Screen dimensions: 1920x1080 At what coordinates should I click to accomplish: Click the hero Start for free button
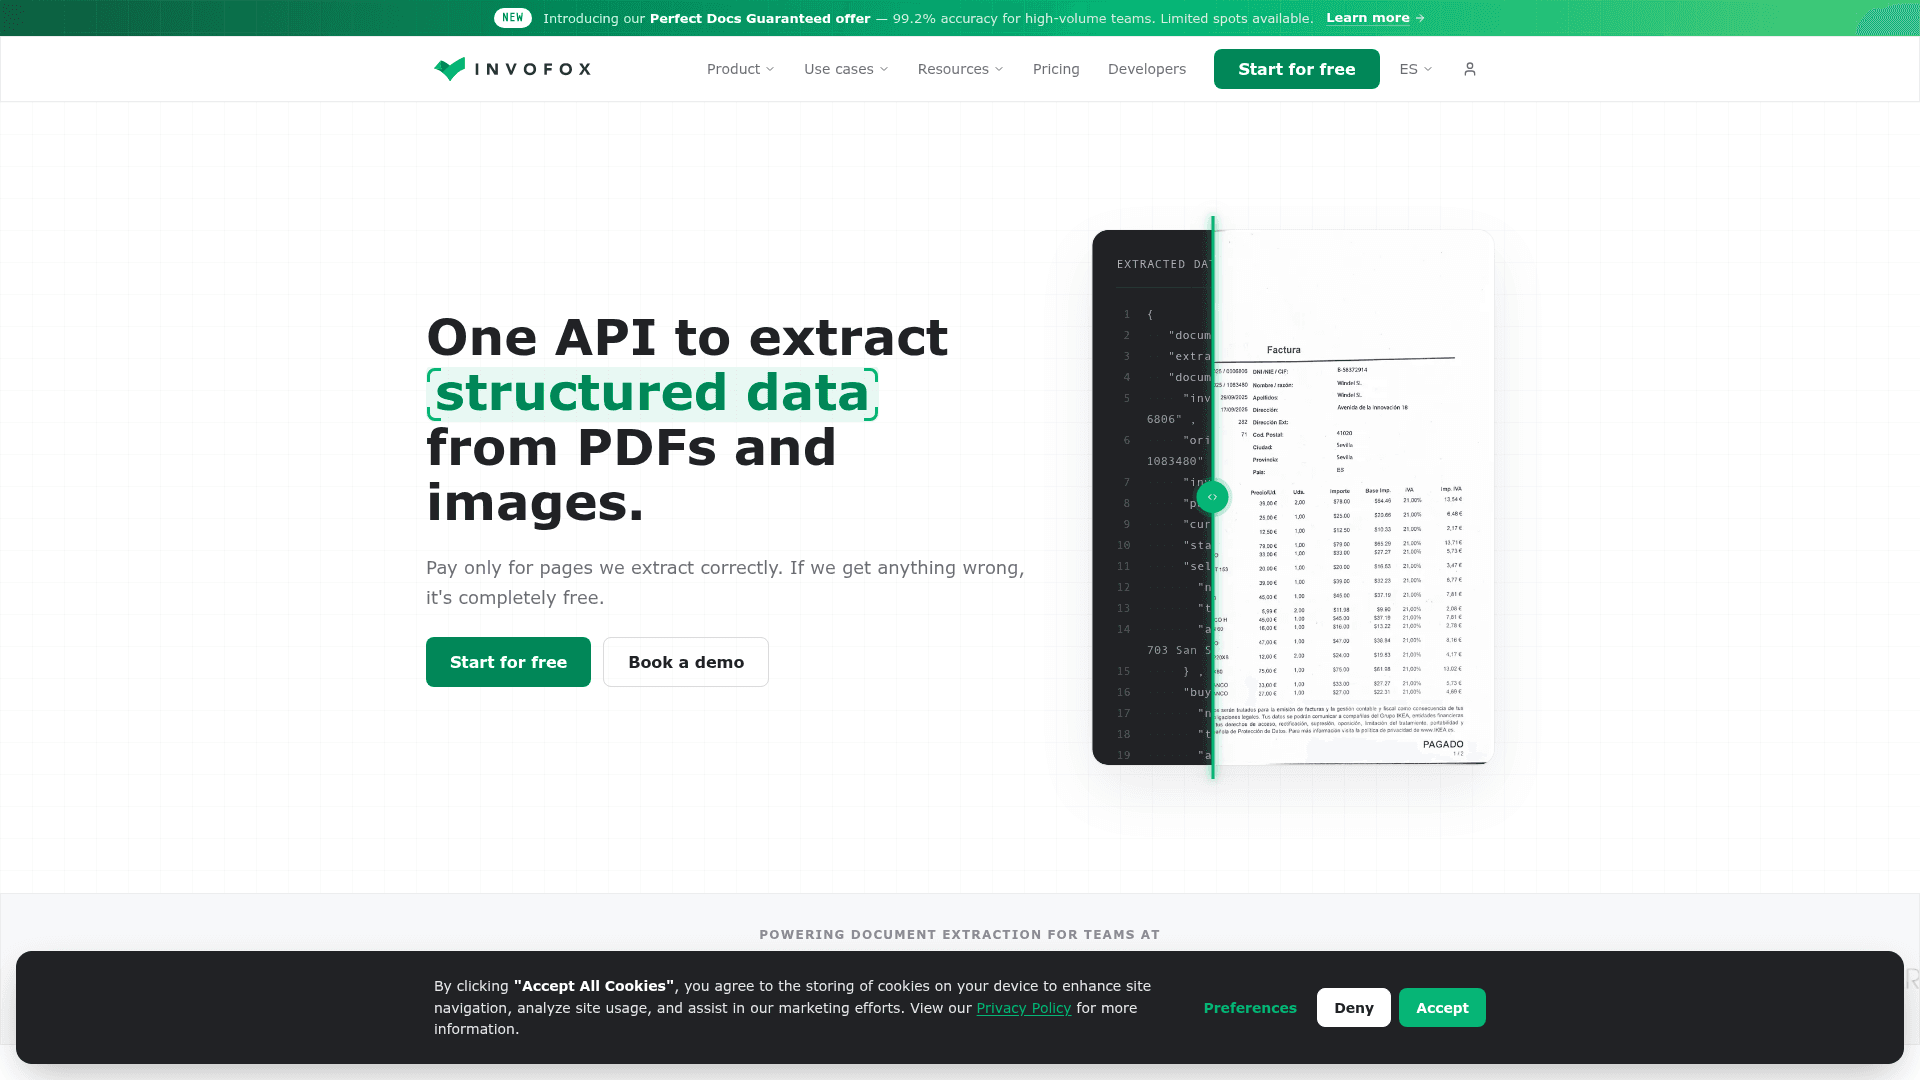tap(508, 662)
